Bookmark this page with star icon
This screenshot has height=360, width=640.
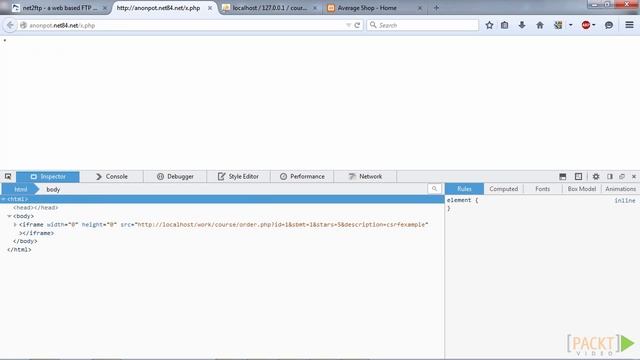point(489,25)
